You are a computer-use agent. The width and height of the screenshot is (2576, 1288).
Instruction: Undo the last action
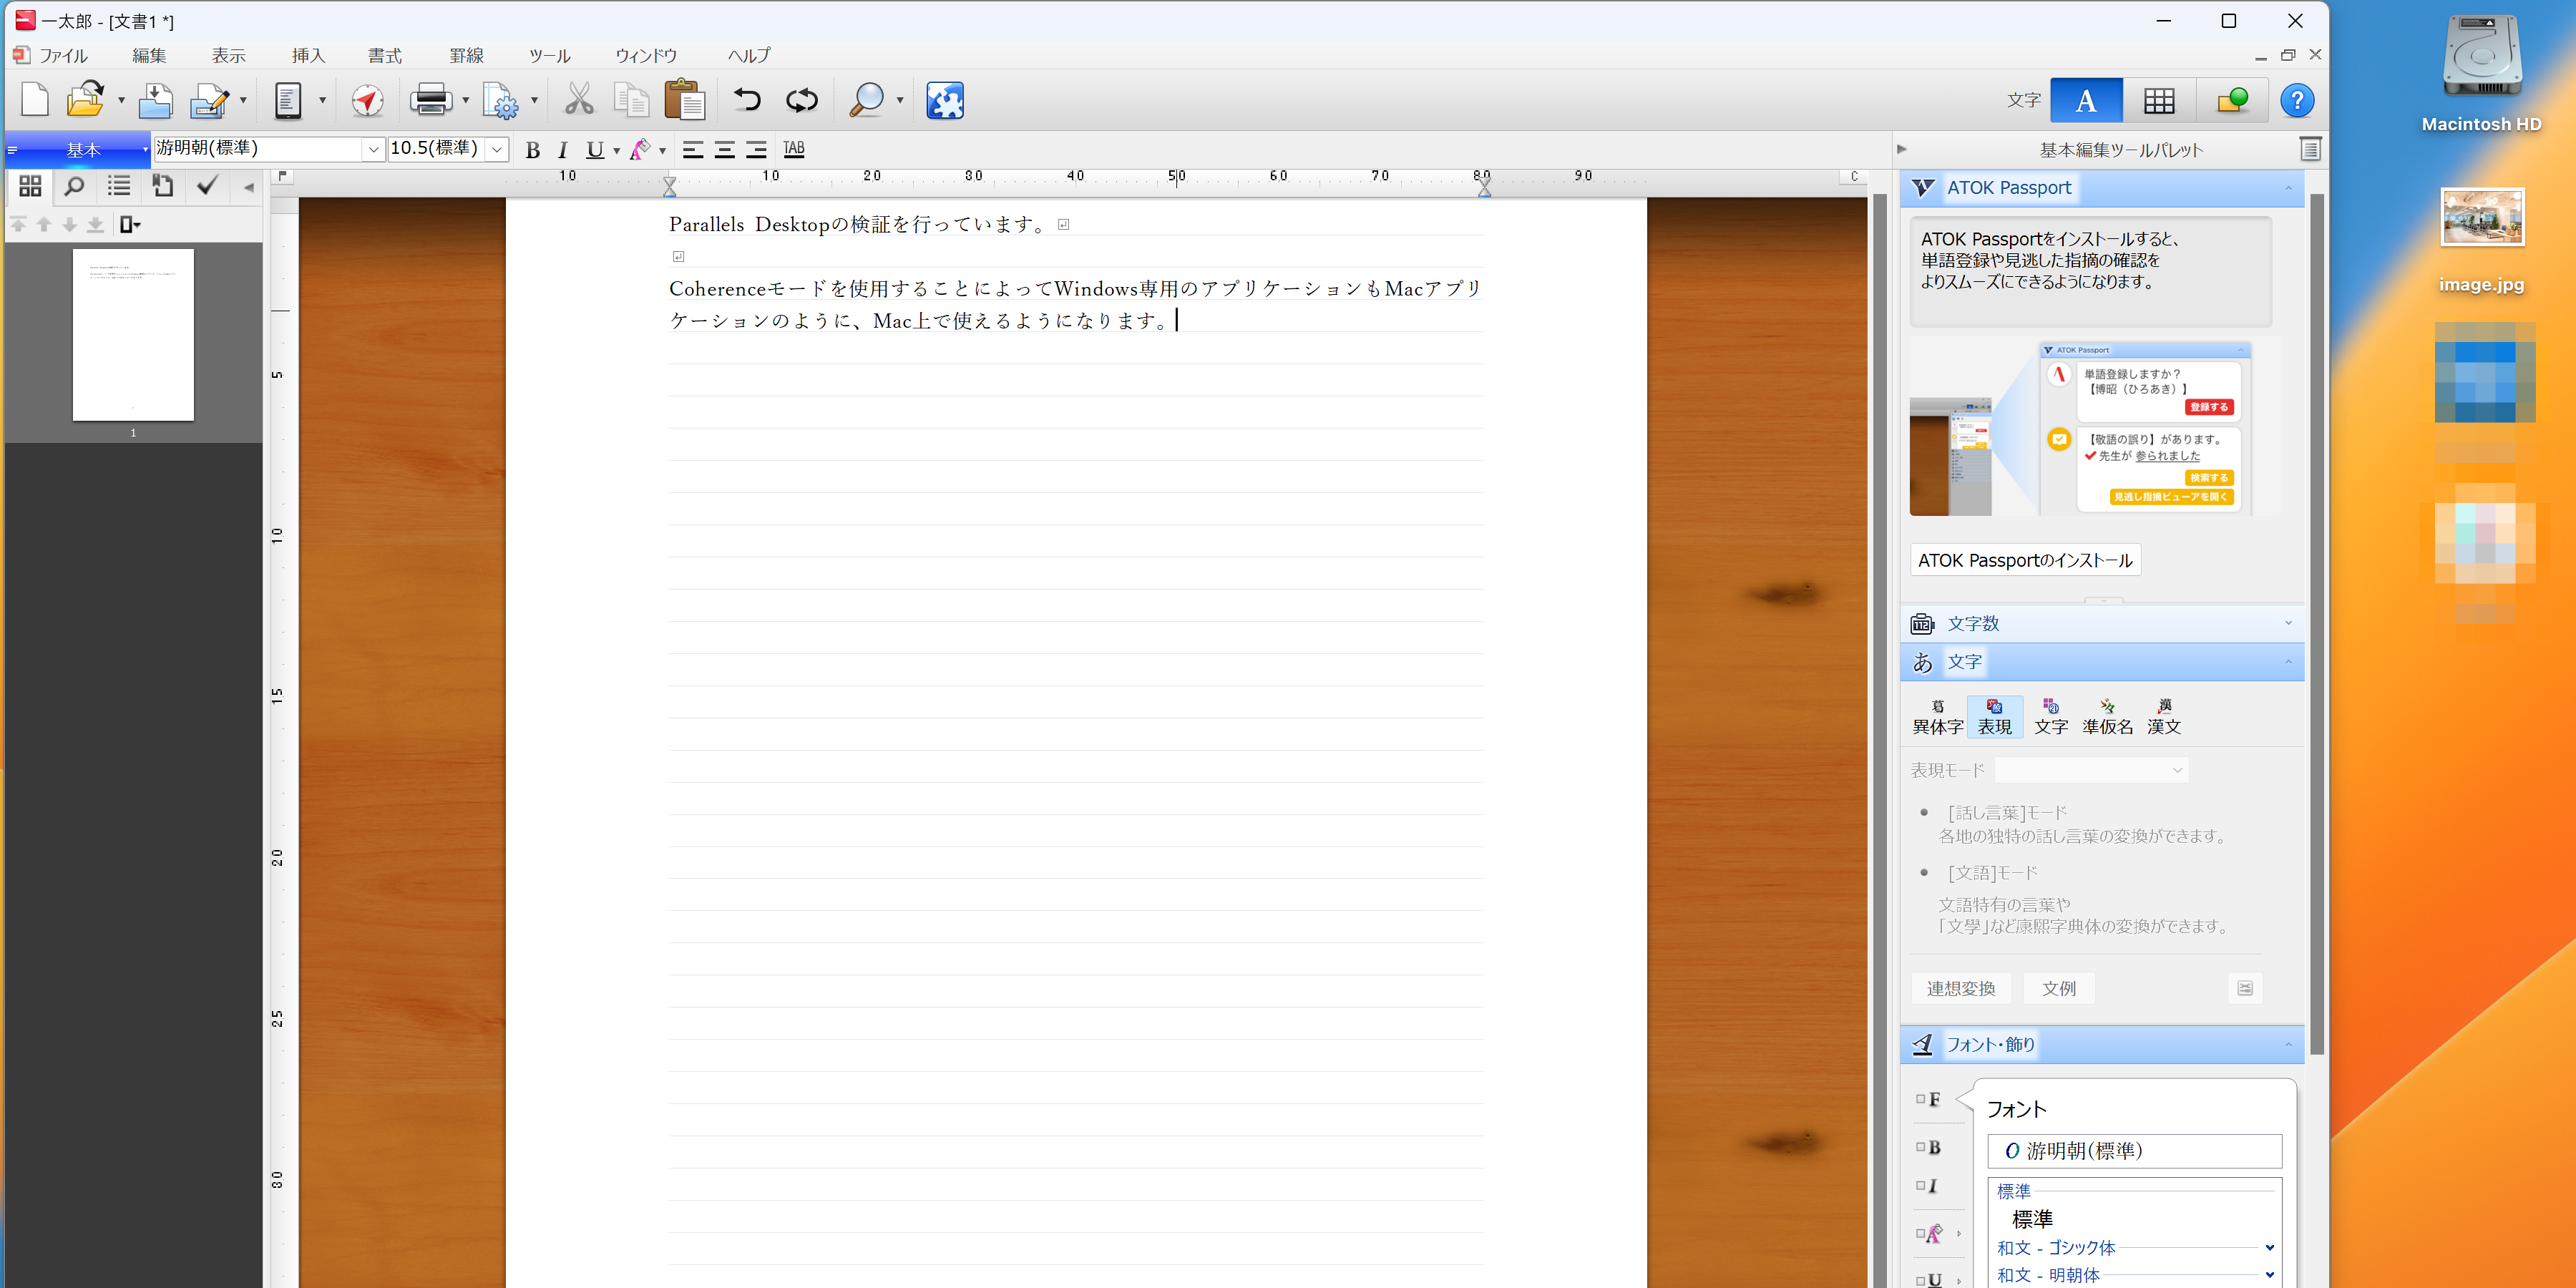tap(747, 100)
